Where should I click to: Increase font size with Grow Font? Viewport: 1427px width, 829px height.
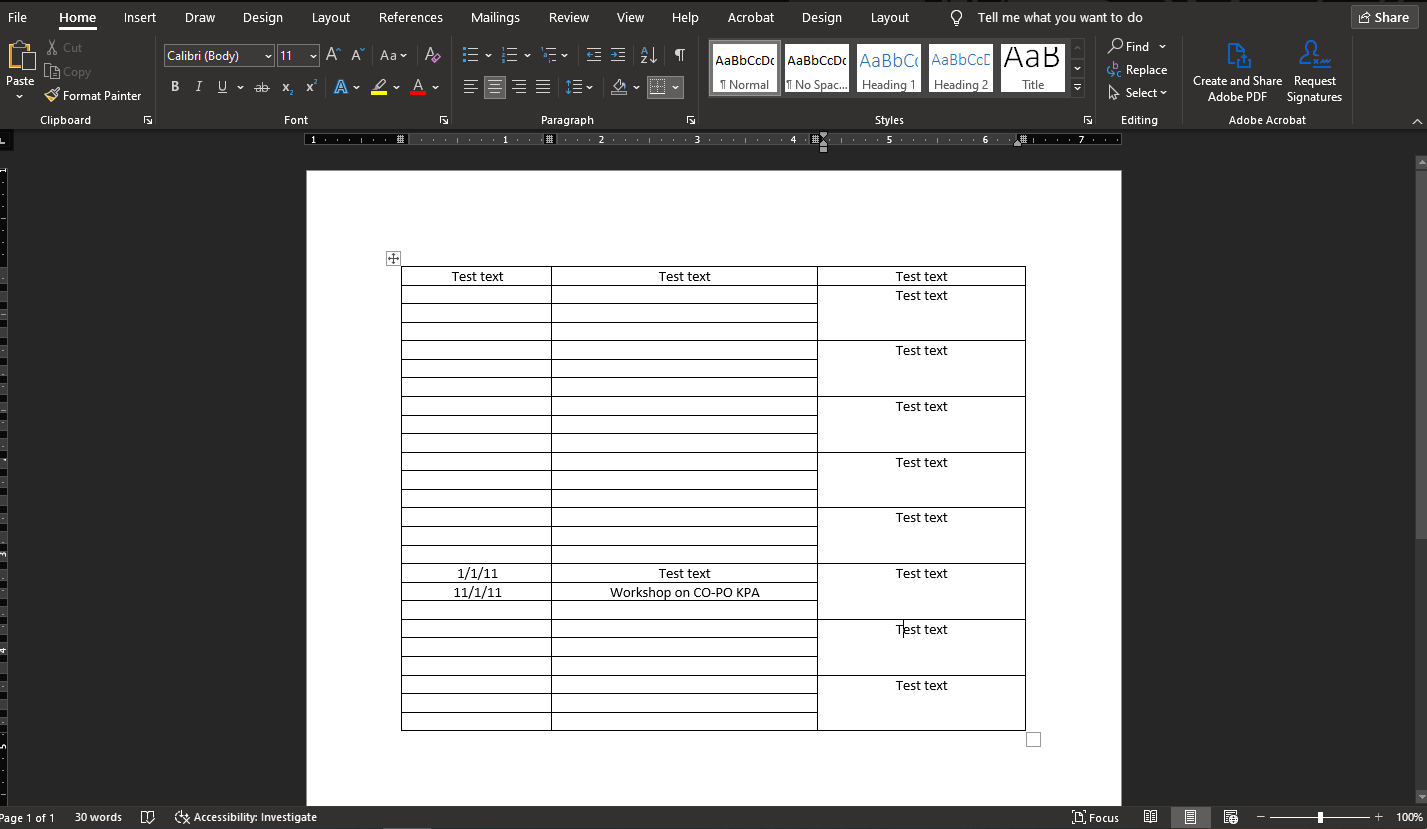coord(334,55)
